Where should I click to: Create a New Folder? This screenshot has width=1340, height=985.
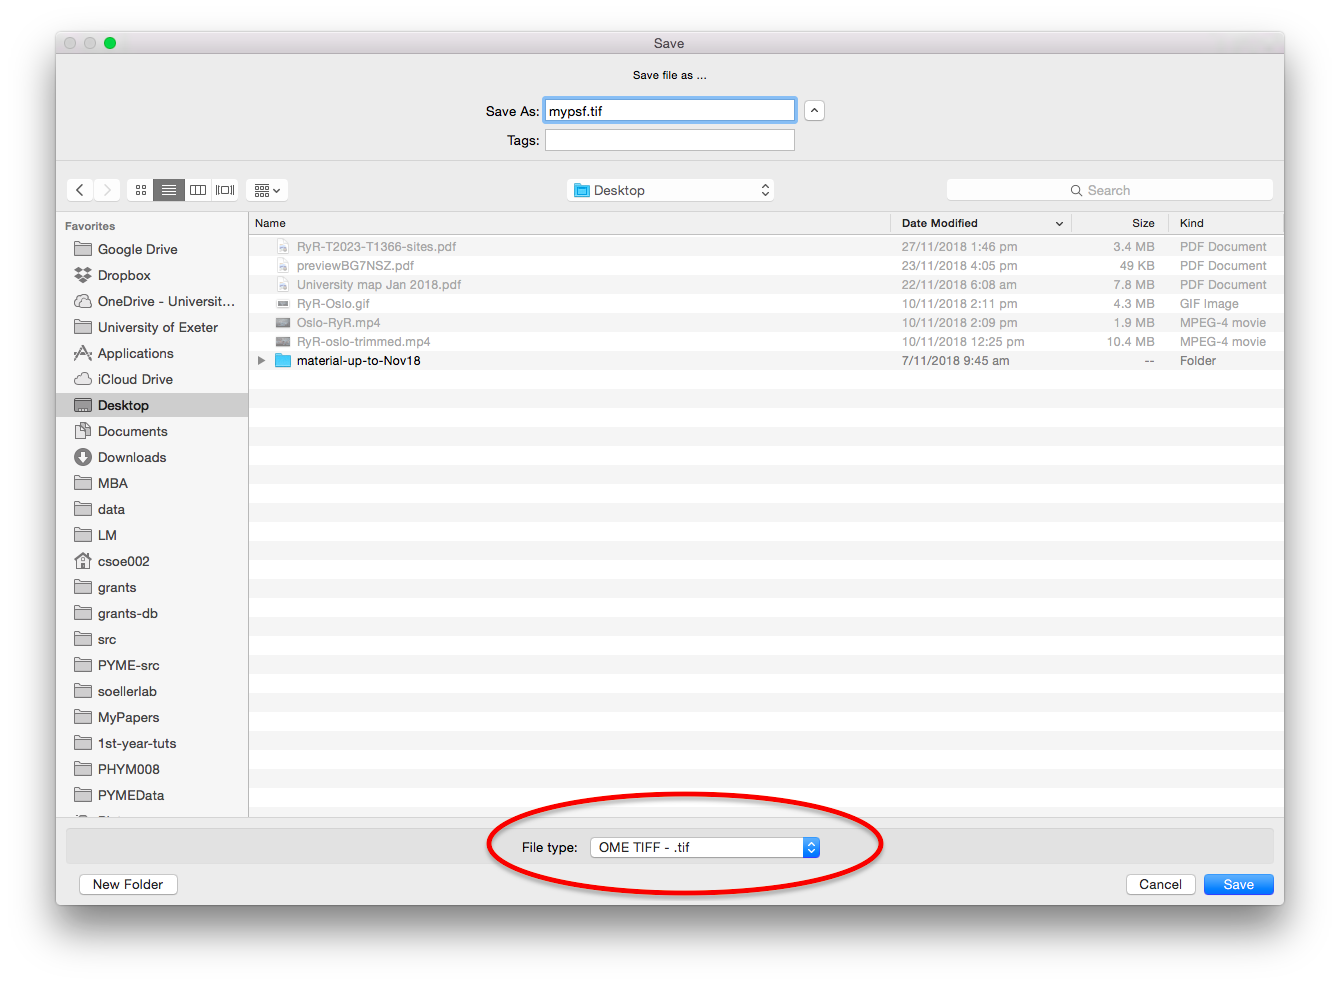pyautogui.click(x=128, y=884)
